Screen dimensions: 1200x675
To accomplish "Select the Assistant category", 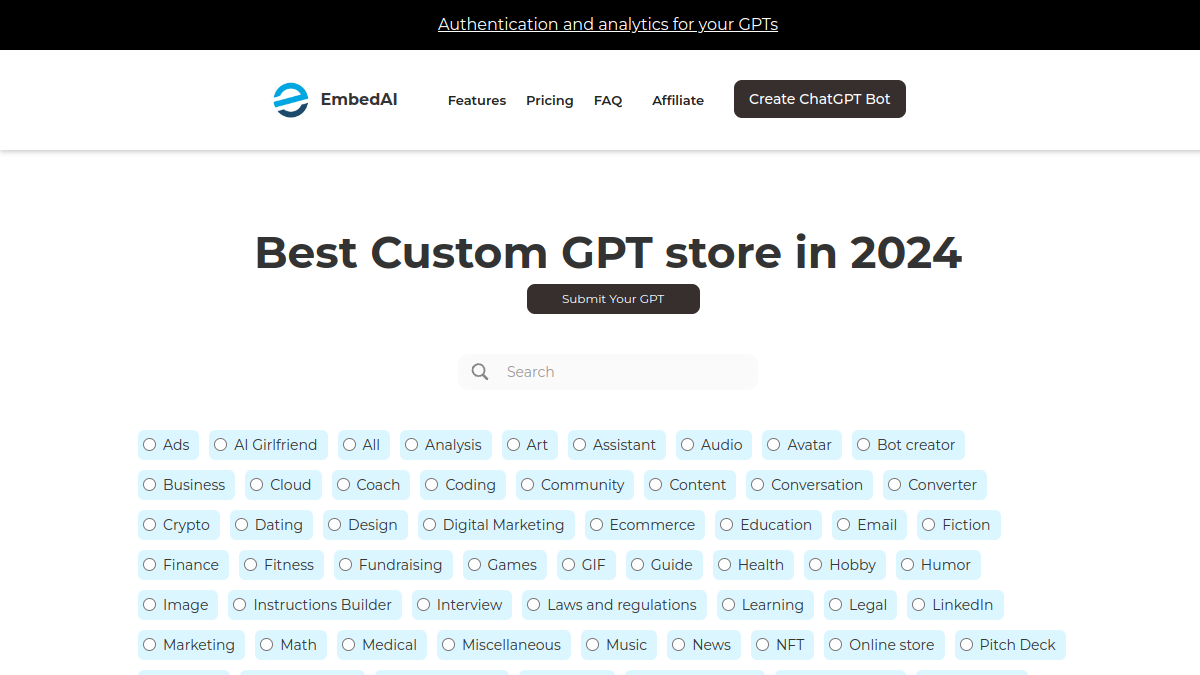I will click(617, 445).
